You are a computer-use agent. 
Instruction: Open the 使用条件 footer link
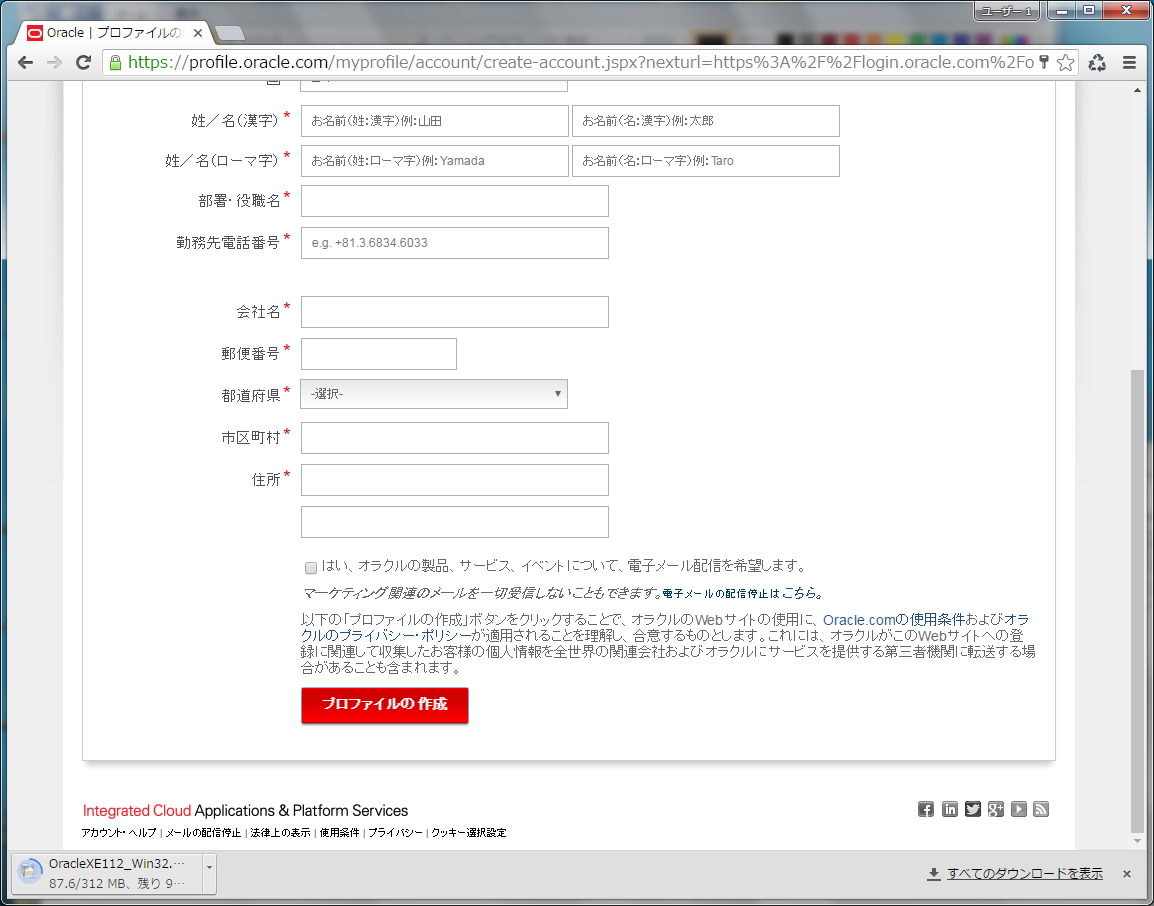click(339, 832)
